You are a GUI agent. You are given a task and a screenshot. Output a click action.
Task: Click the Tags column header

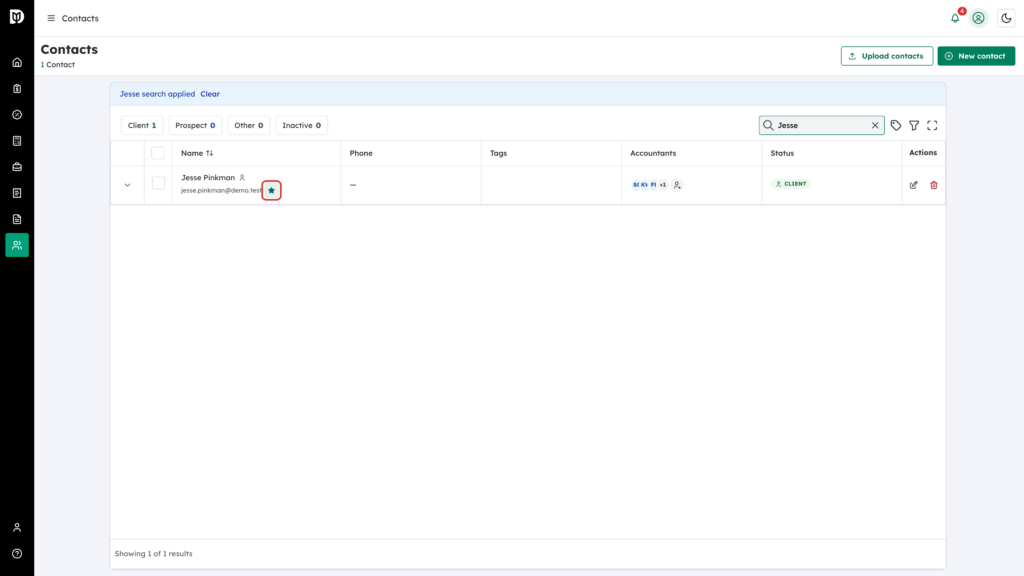point(498,153)
